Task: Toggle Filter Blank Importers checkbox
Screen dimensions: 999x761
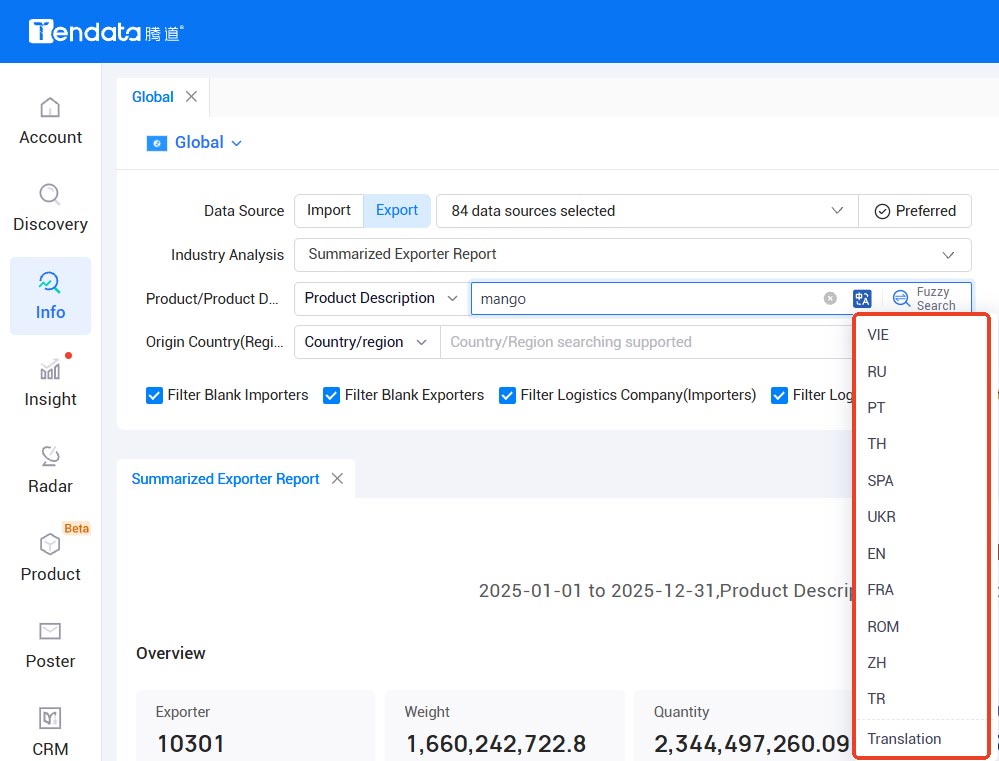Action: (154, 395)
